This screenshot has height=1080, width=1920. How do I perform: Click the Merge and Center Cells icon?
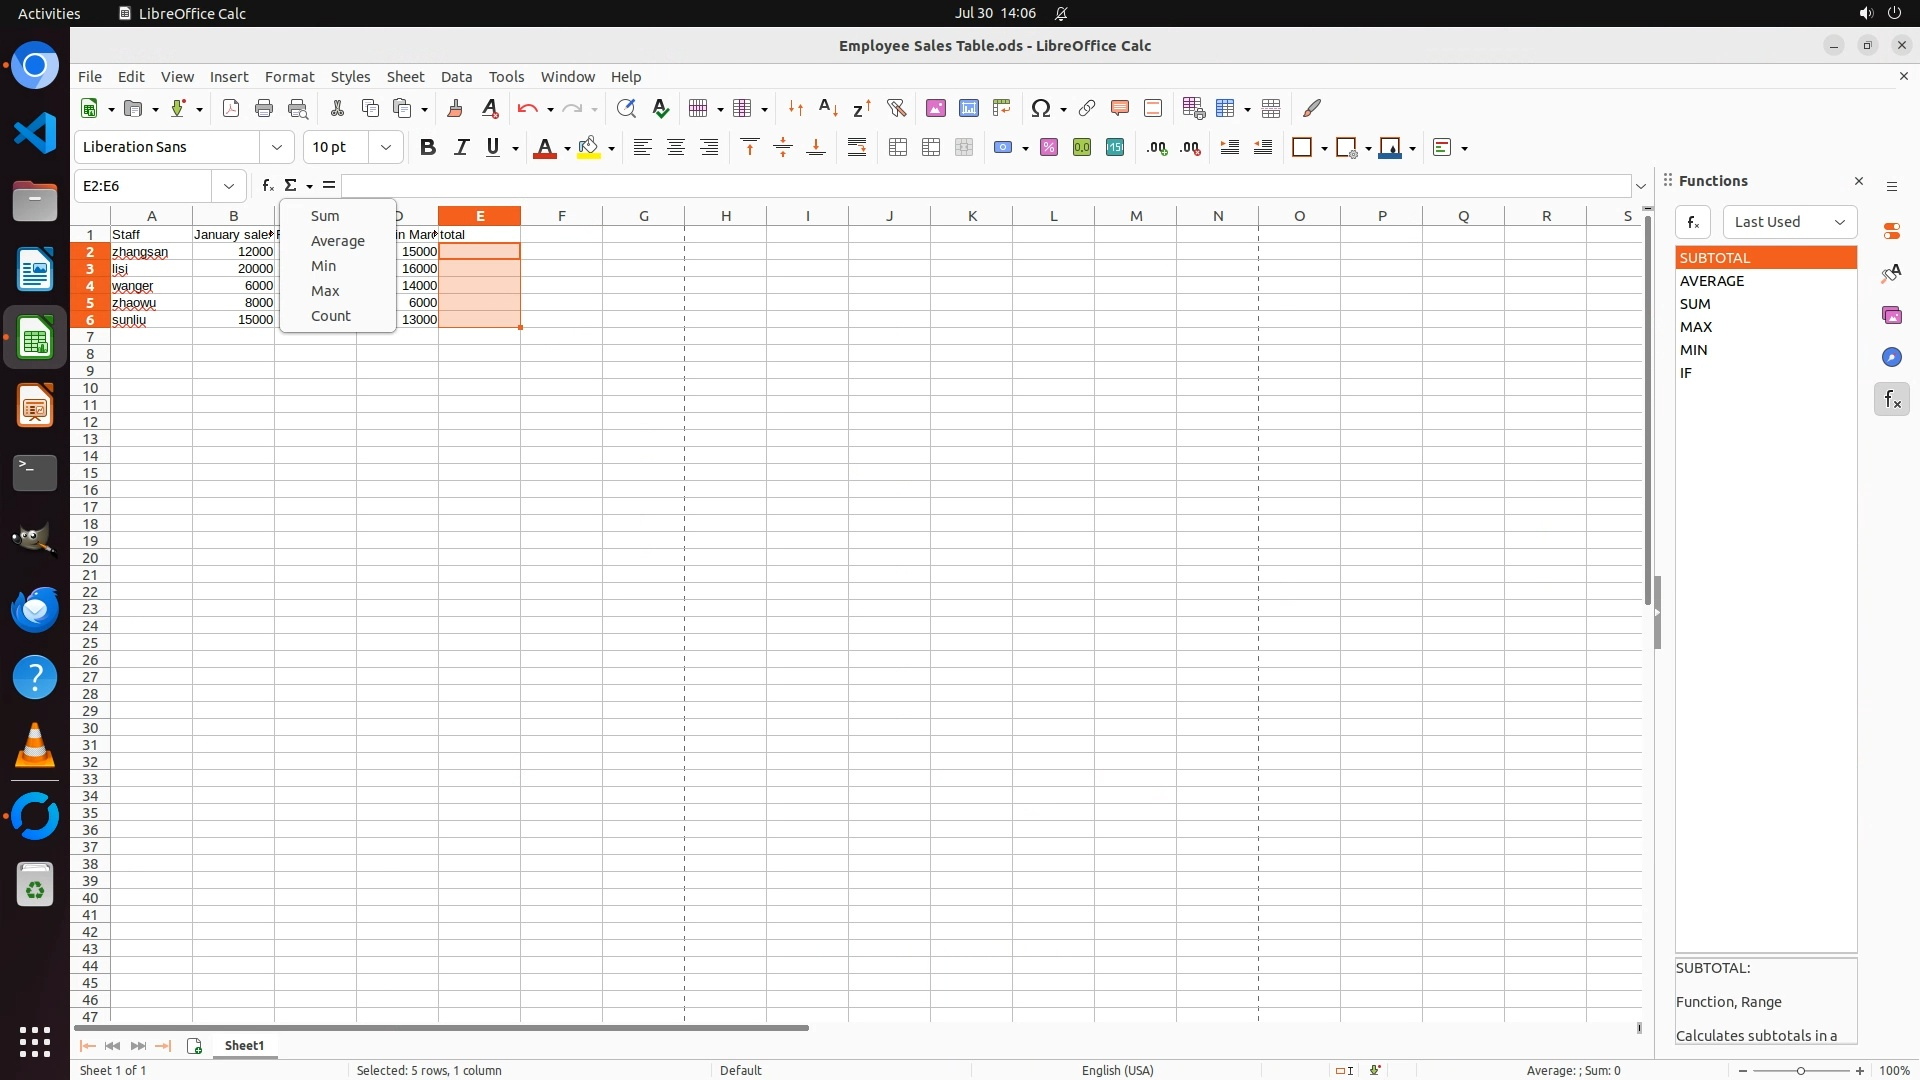pyautogui.click(x=898, y=148)
